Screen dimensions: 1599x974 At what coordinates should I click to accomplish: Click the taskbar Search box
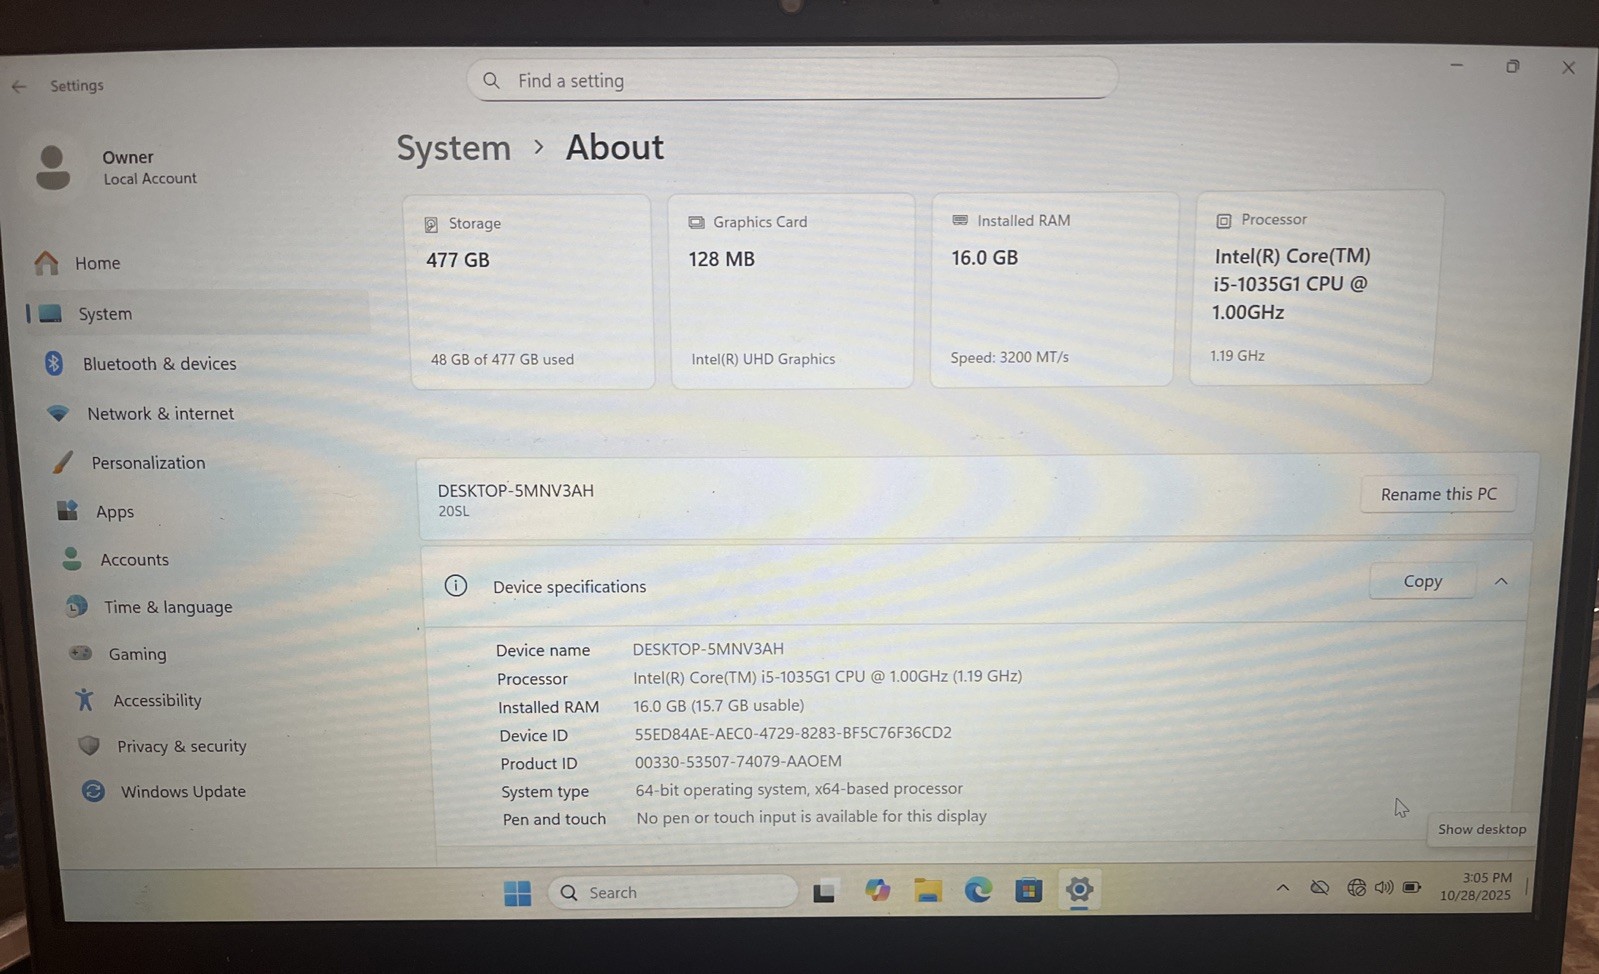pos(673,892)
